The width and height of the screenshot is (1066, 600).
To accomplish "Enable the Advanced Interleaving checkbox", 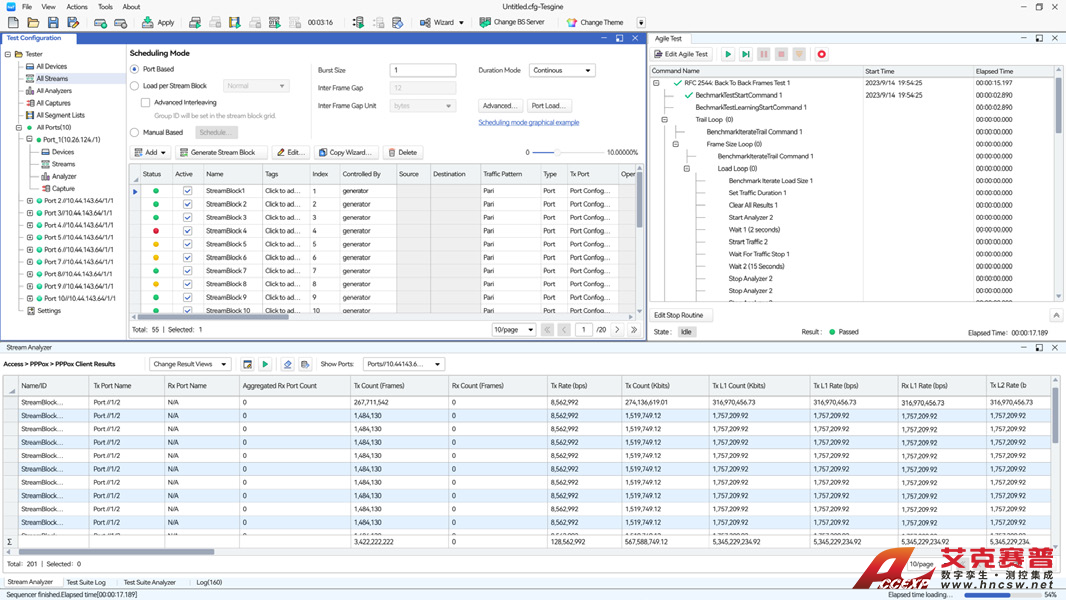I will pos(146,102).
